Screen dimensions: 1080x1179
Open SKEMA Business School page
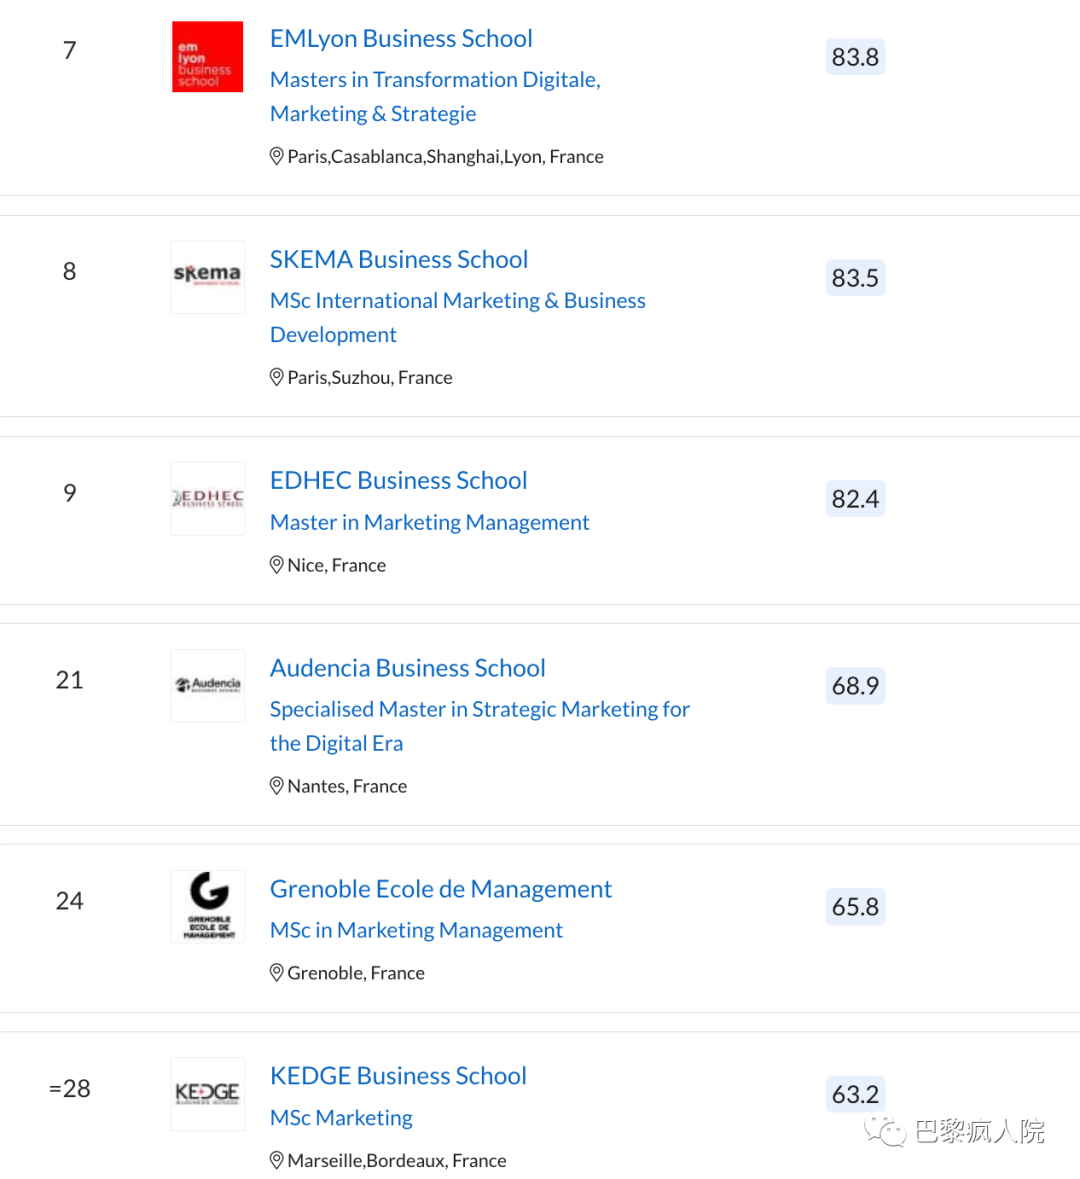(x=399, y=260)
